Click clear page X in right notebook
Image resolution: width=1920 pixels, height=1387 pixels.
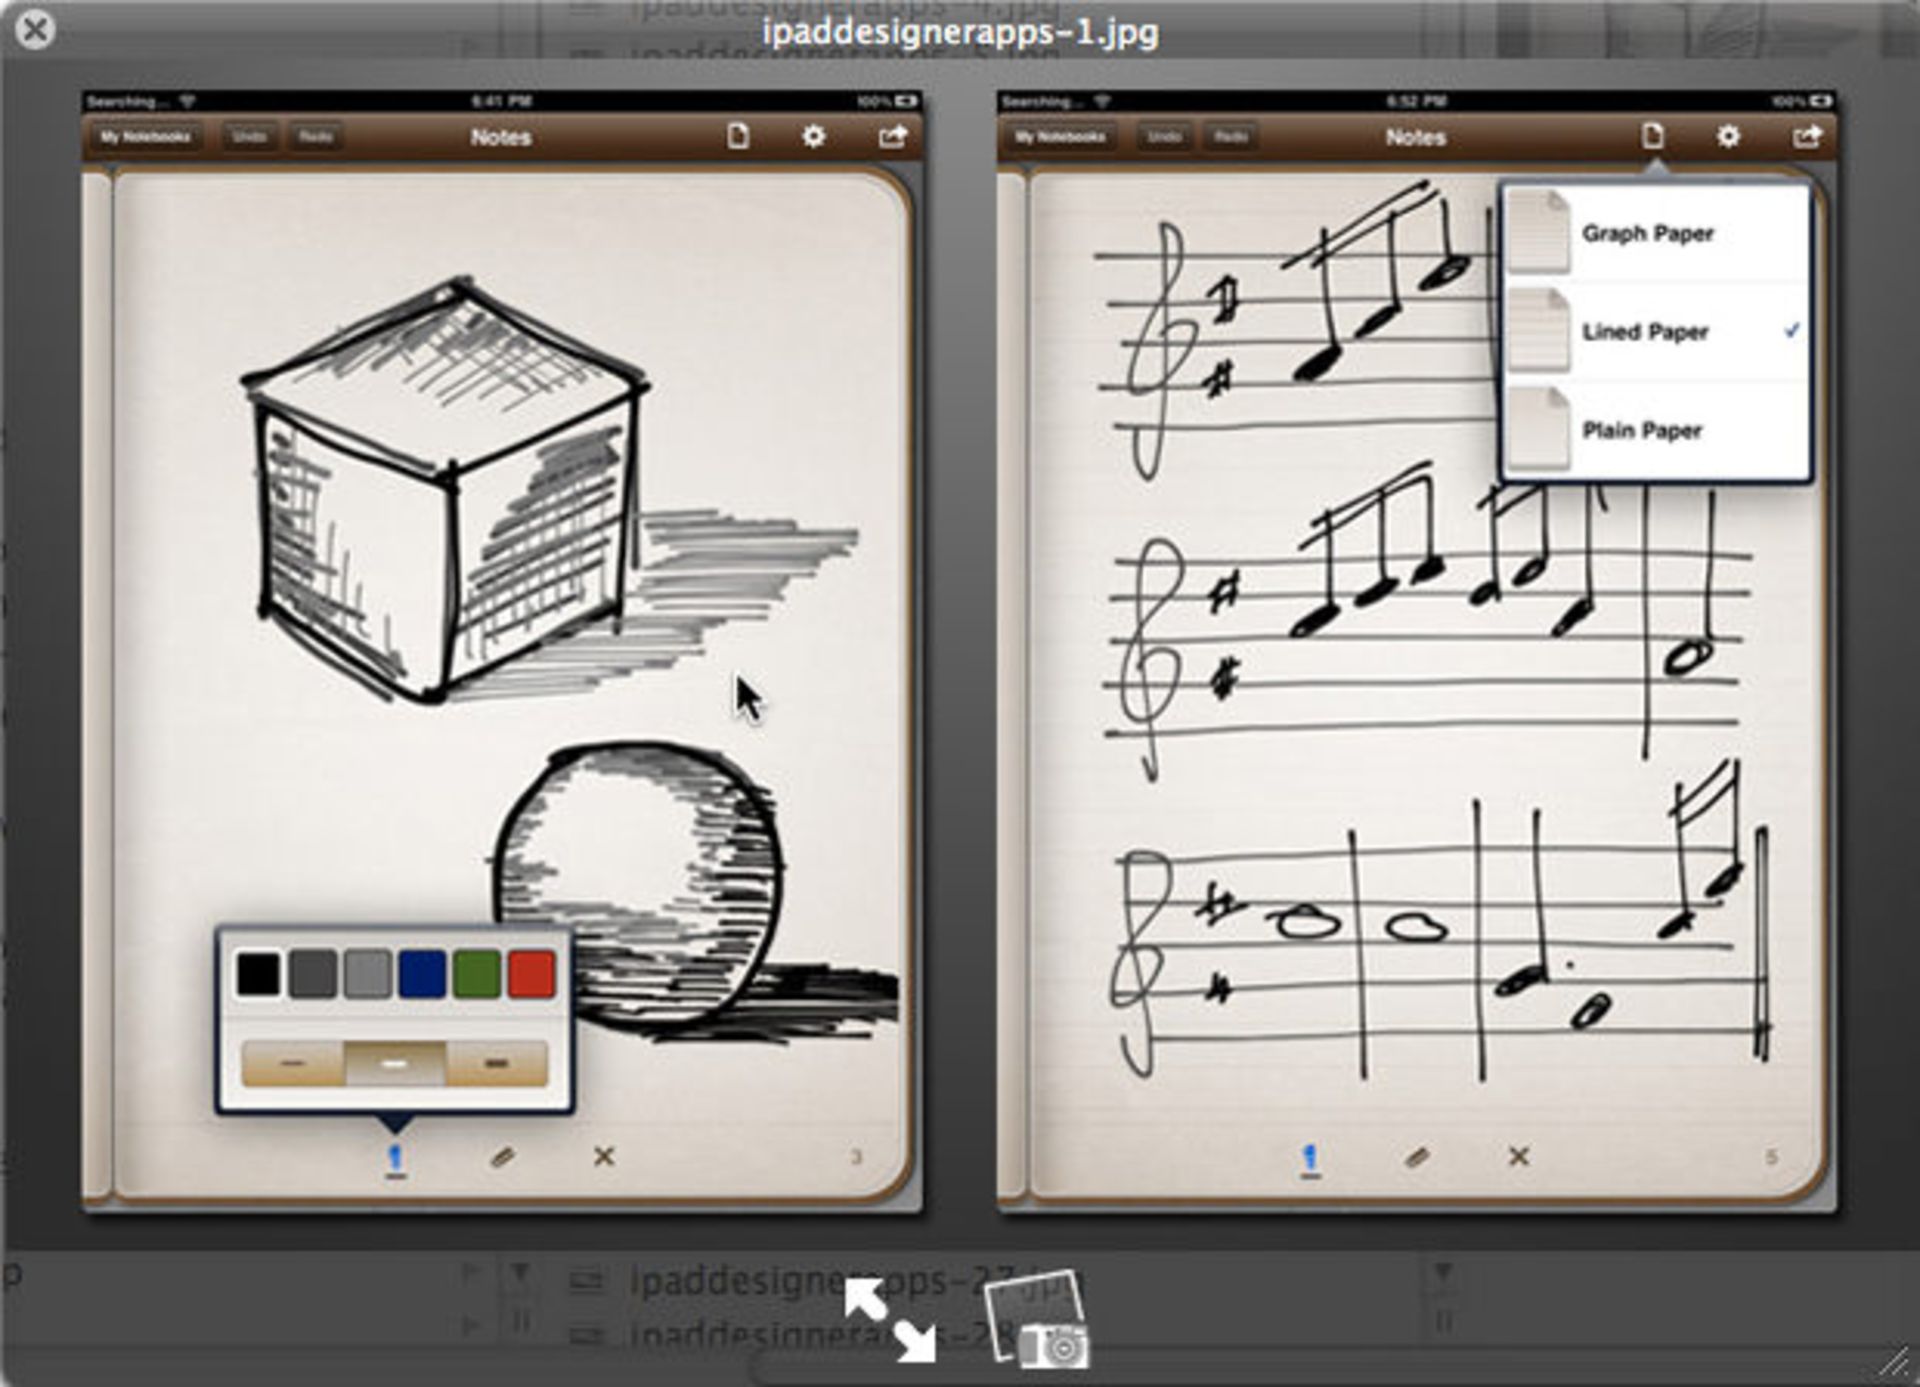pyautogui.click(x=1519, y=1157)
